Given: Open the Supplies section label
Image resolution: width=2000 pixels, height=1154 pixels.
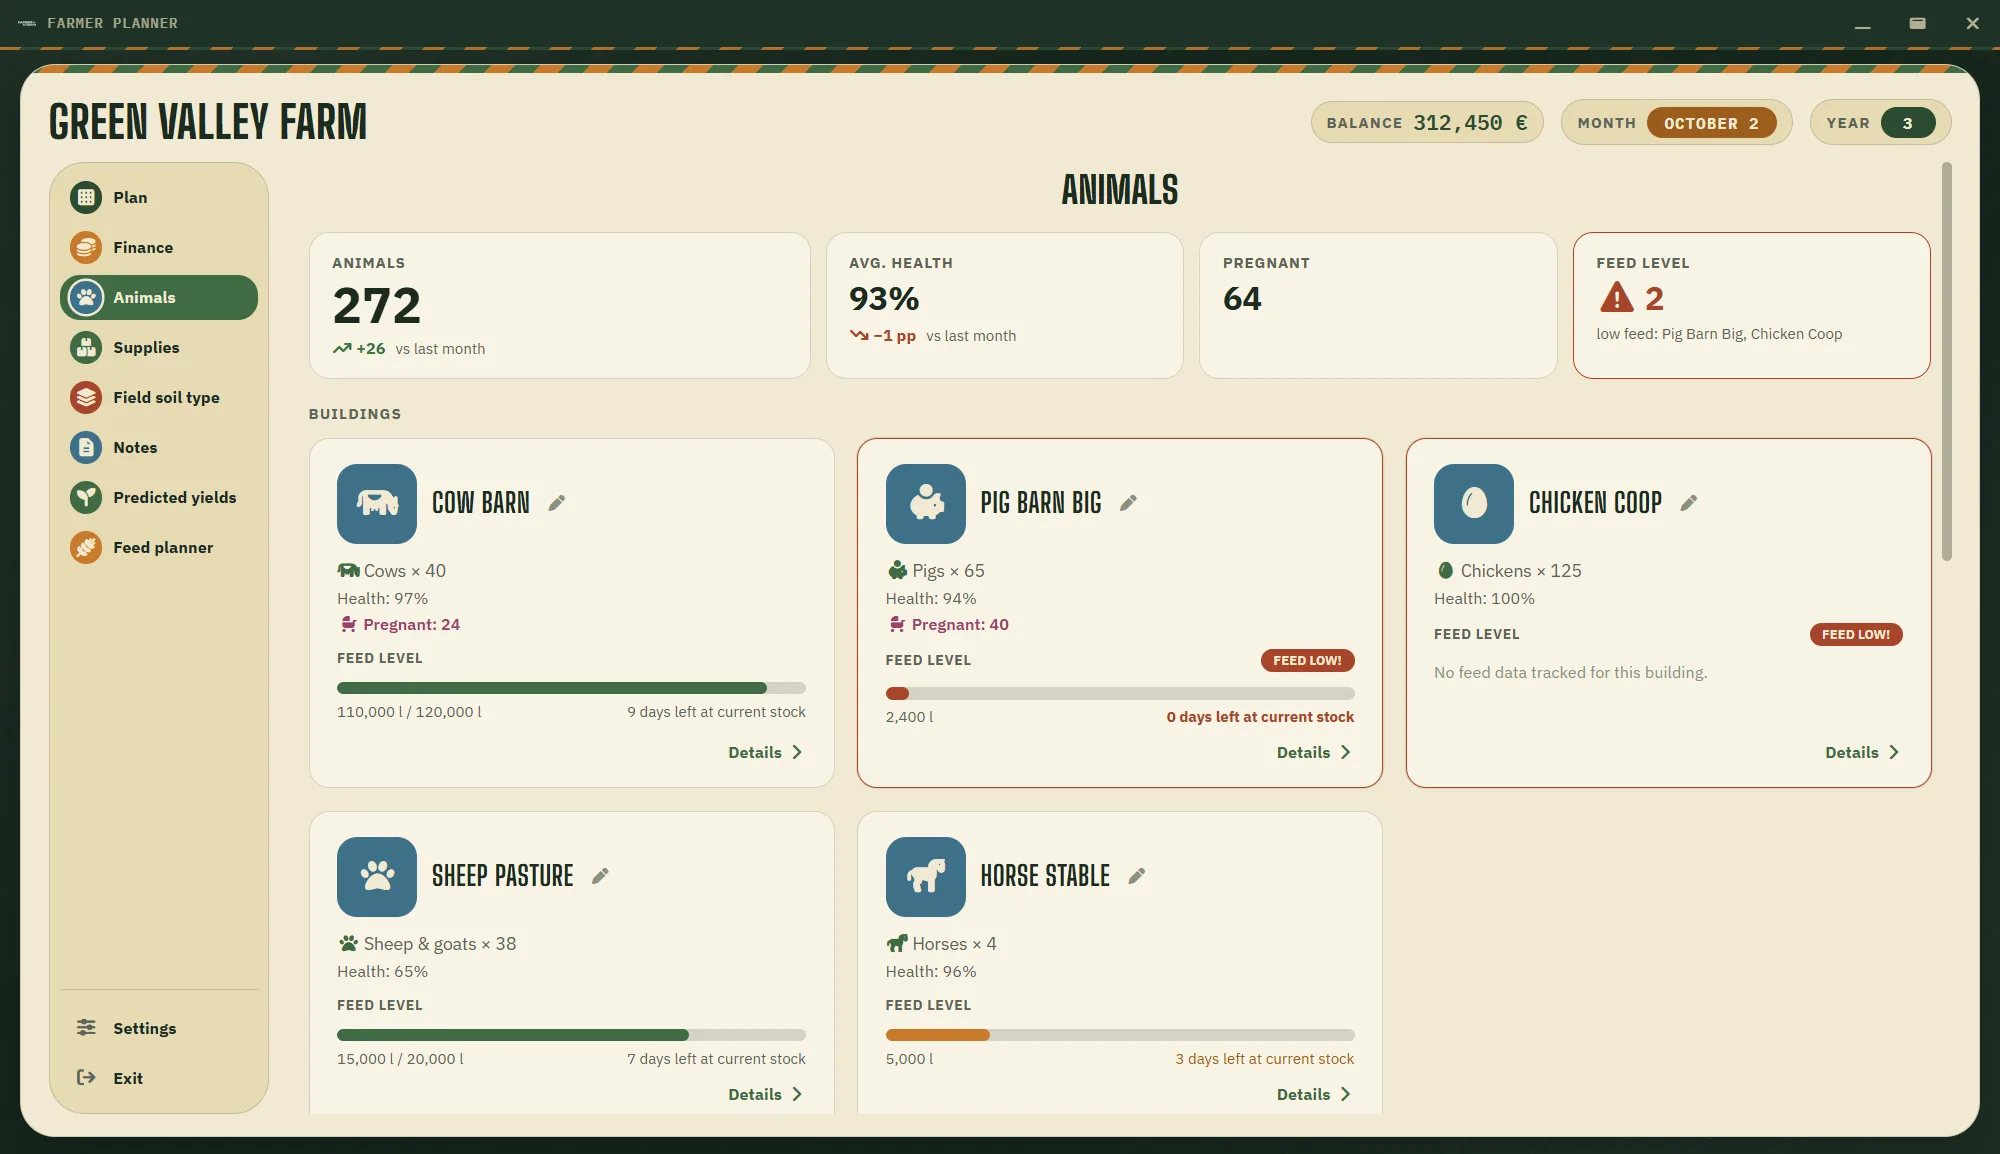Looking at the screenshot, I should (x=146, y=347).
